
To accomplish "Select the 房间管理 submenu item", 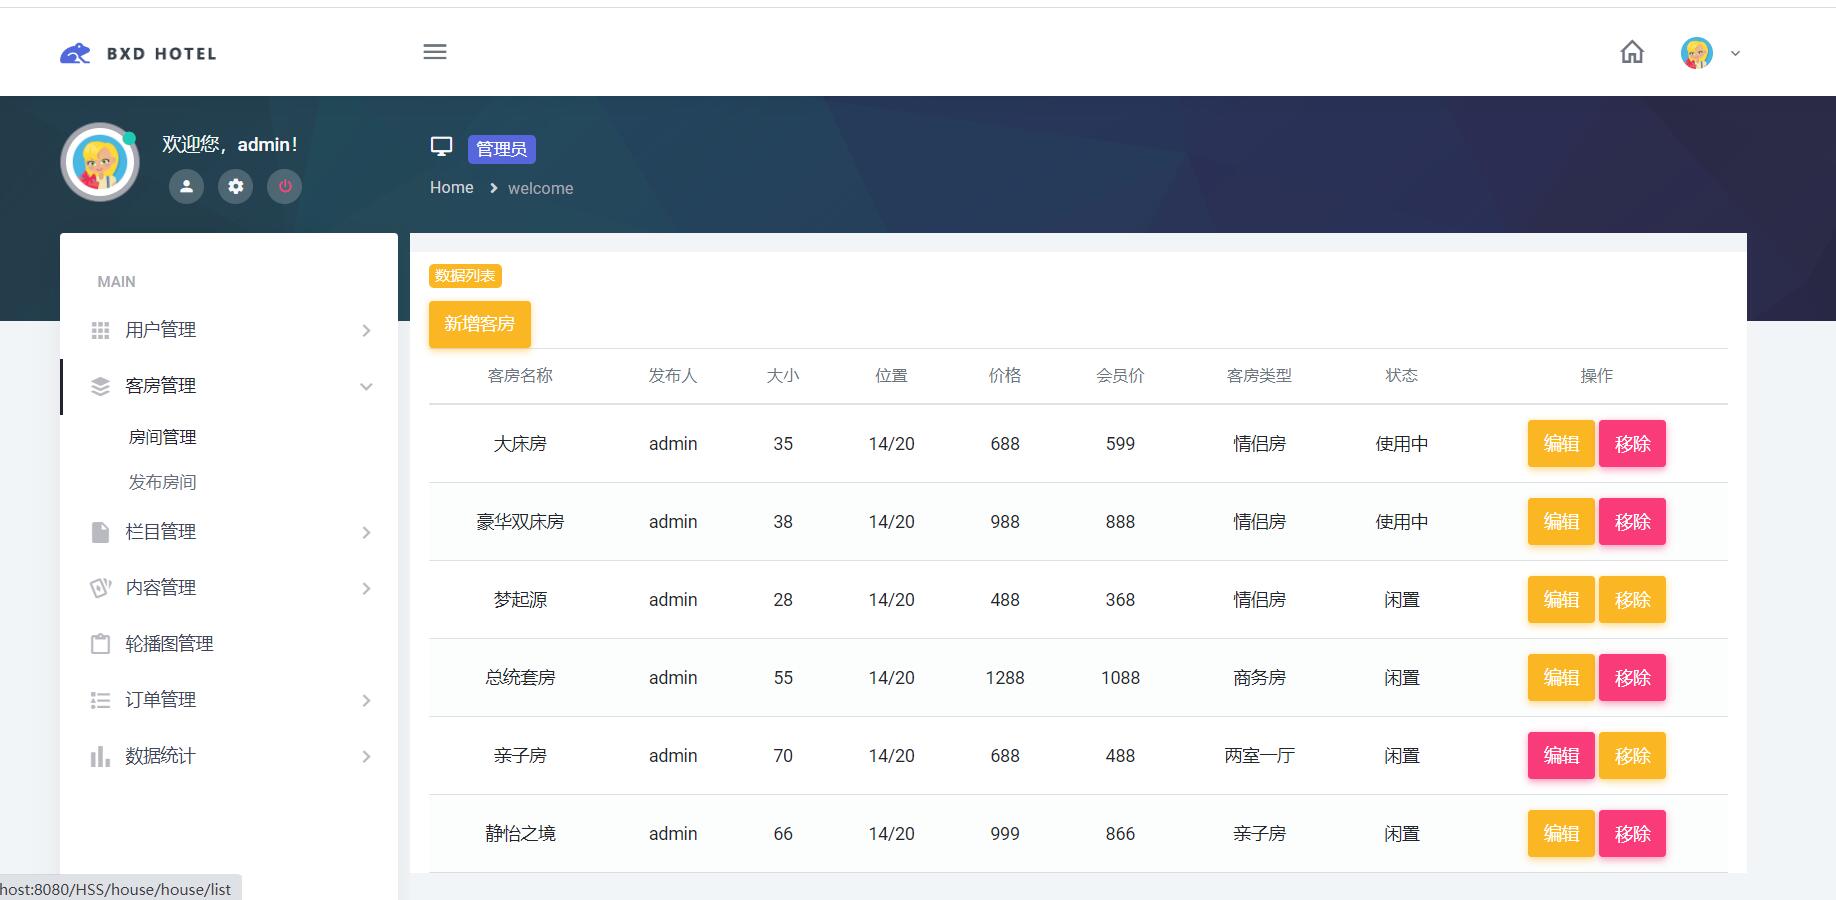I will [x=162, y=437].
